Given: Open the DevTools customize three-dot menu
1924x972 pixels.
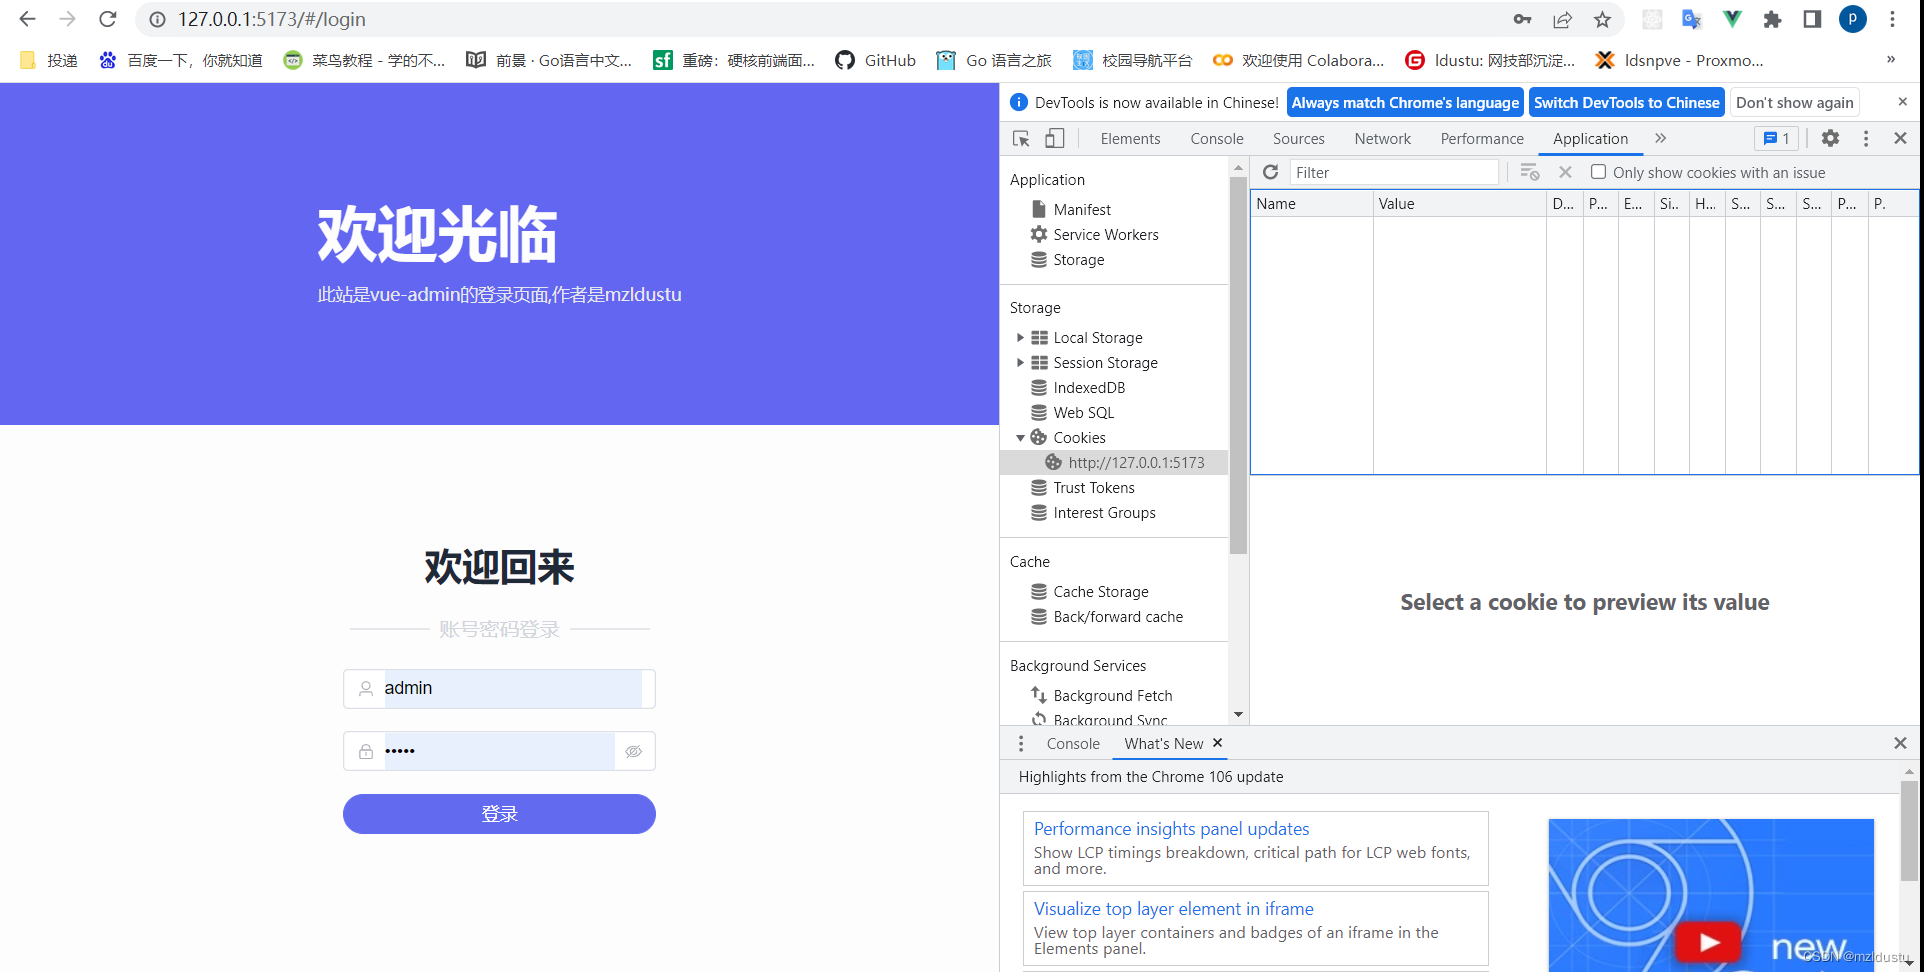Looking at the screenshot, I should [x=1866, y=139].
